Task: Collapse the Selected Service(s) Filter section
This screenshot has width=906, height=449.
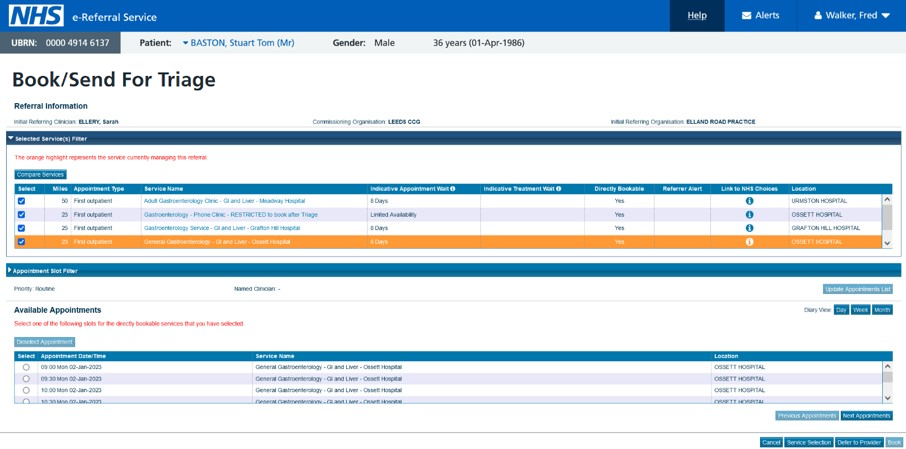Action: click(11, 138)
